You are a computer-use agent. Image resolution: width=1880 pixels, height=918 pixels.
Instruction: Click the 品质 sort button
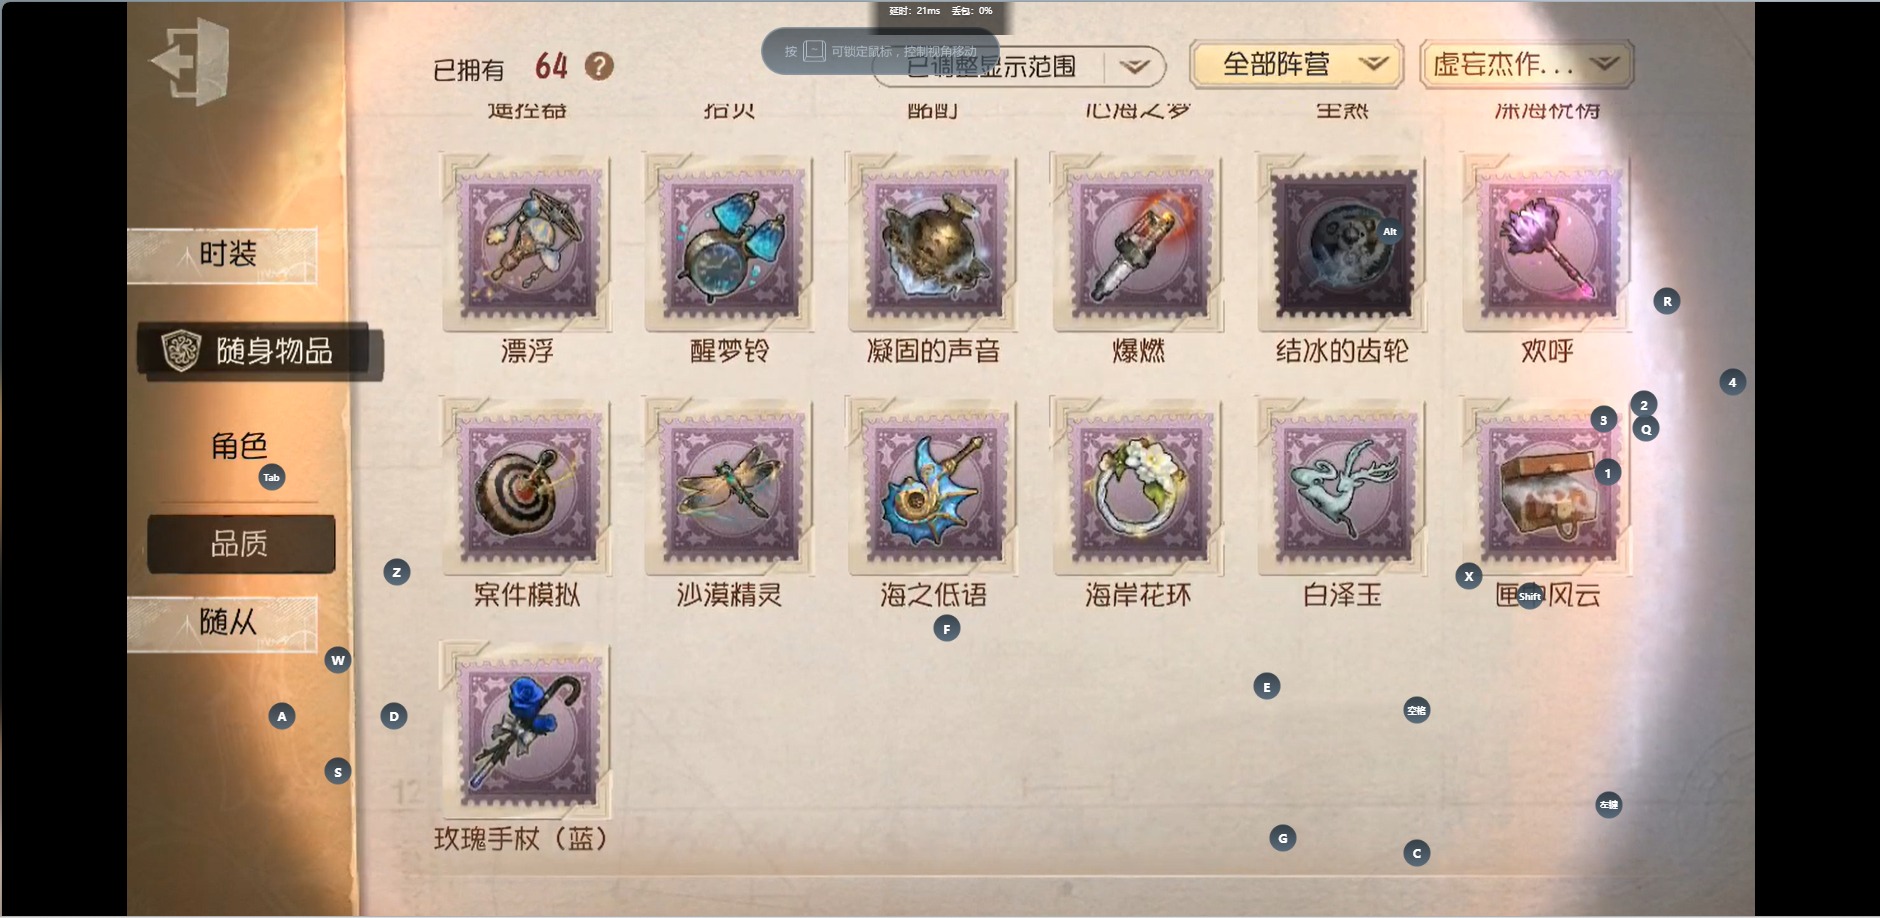tap(241, 544)
